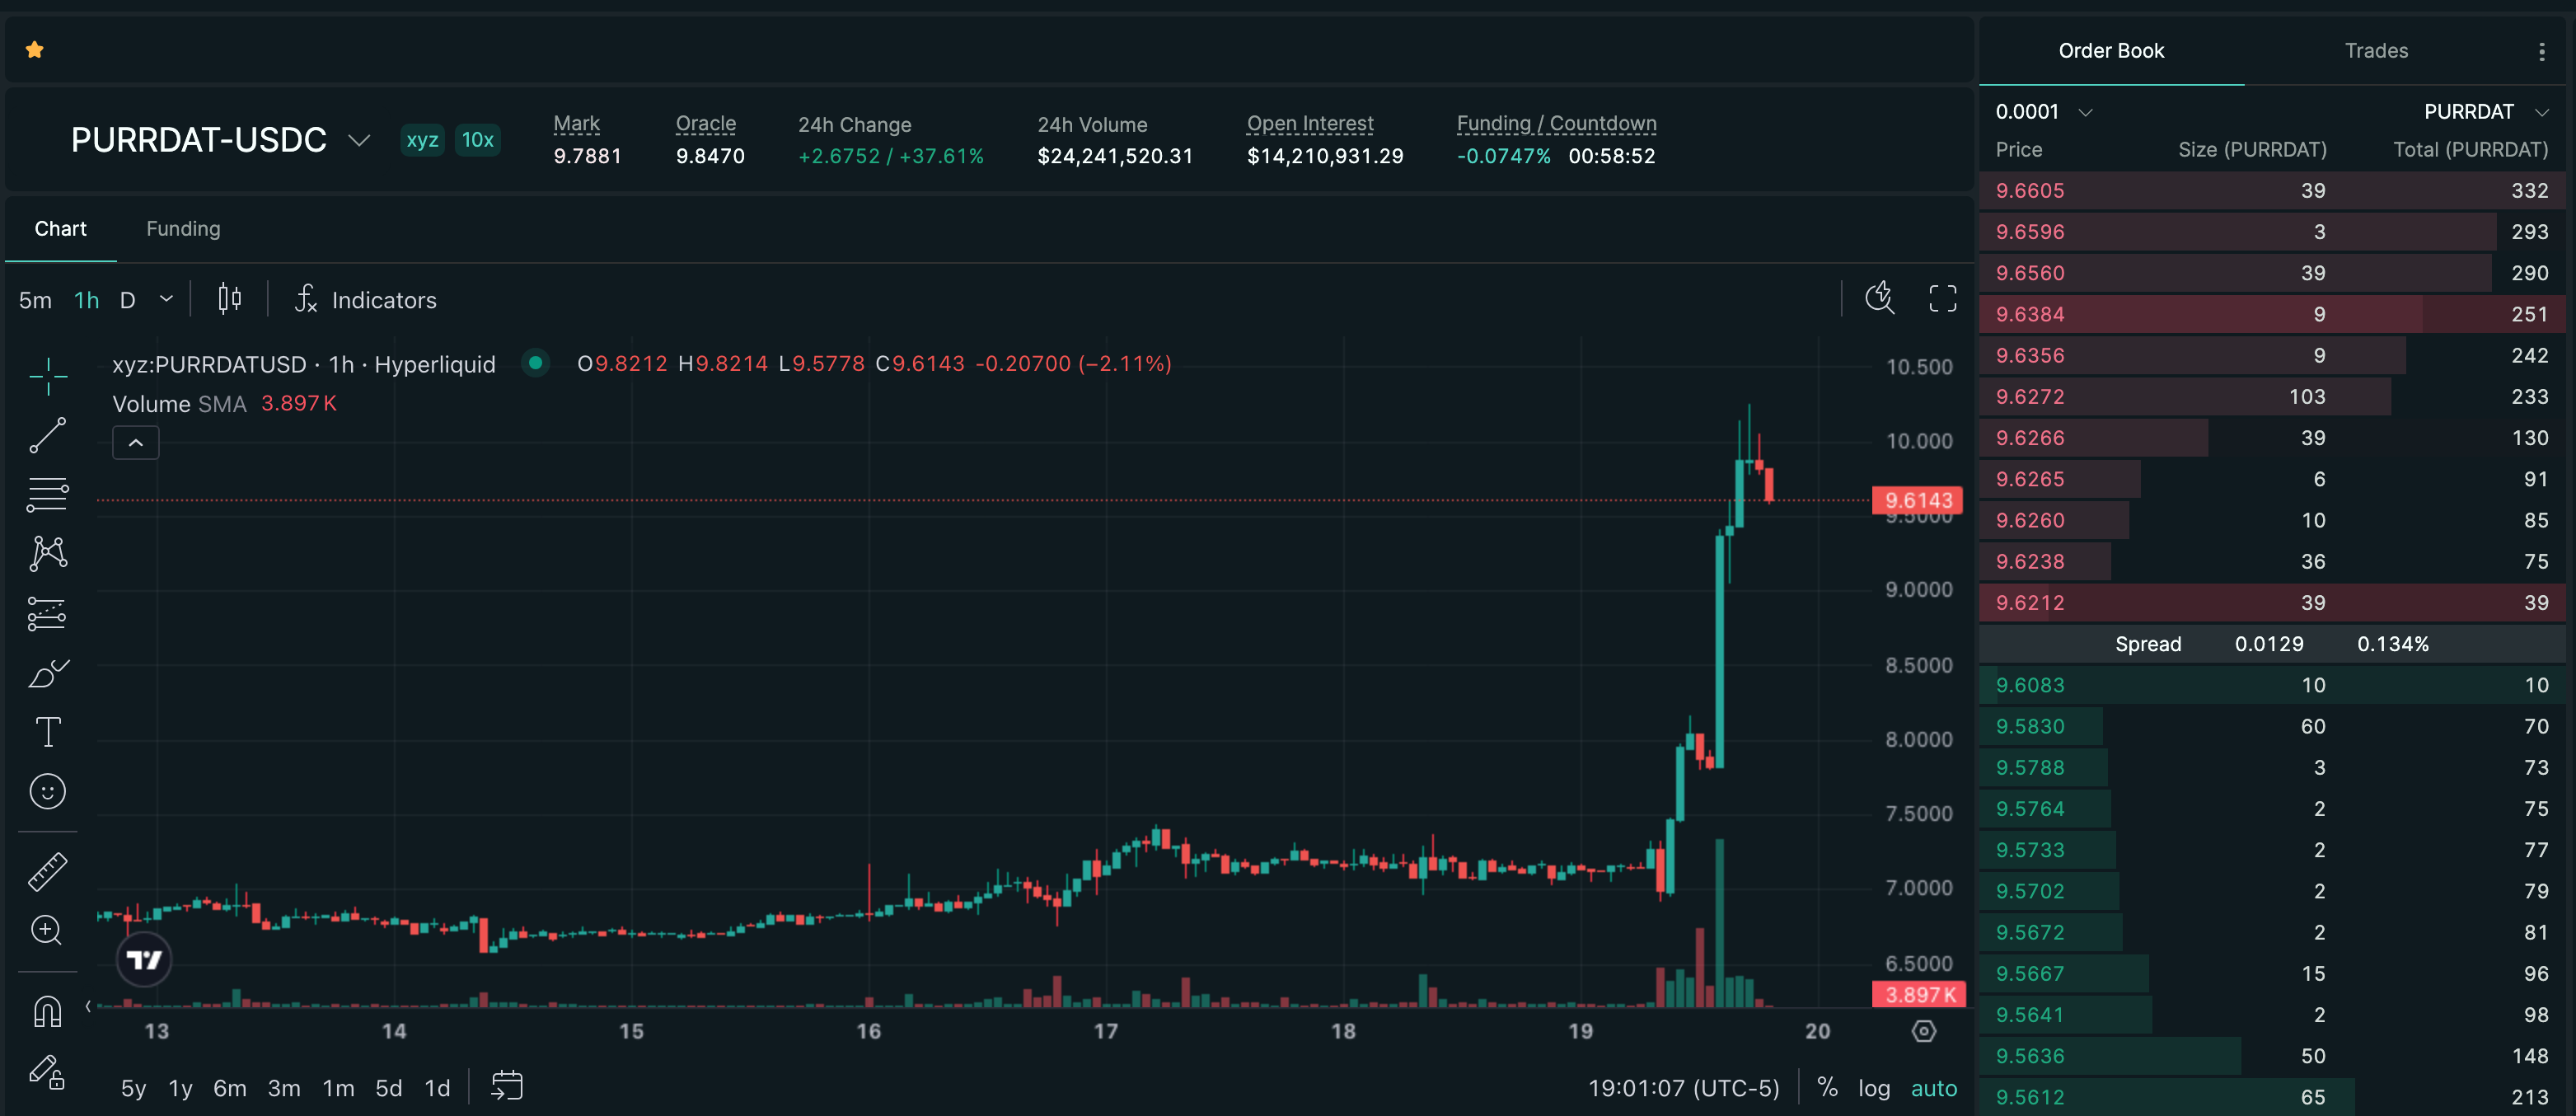Viewport: 2576px width, 1116px height.
Task: Select the text annotation tool
Action: tap(48, 732)
